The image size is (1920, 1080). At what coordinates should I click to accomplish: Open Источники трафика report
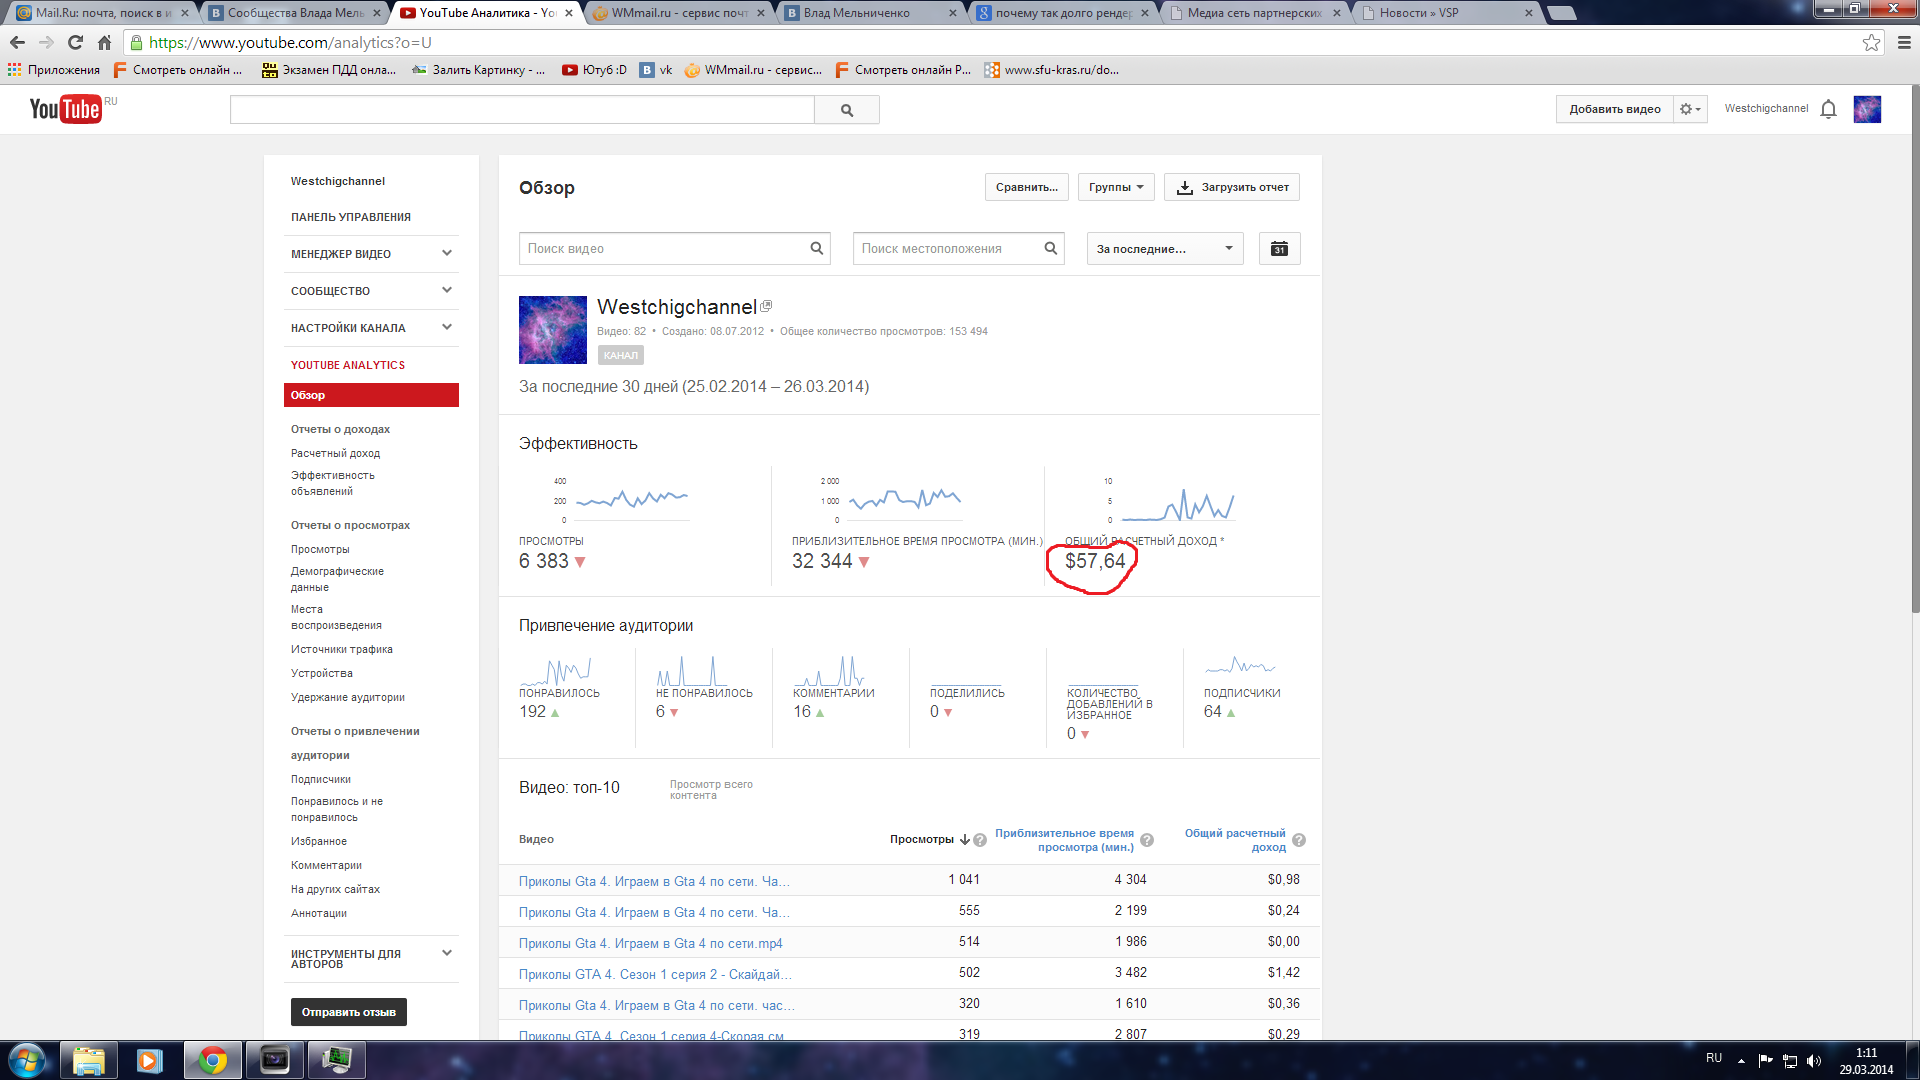point(342,649)
